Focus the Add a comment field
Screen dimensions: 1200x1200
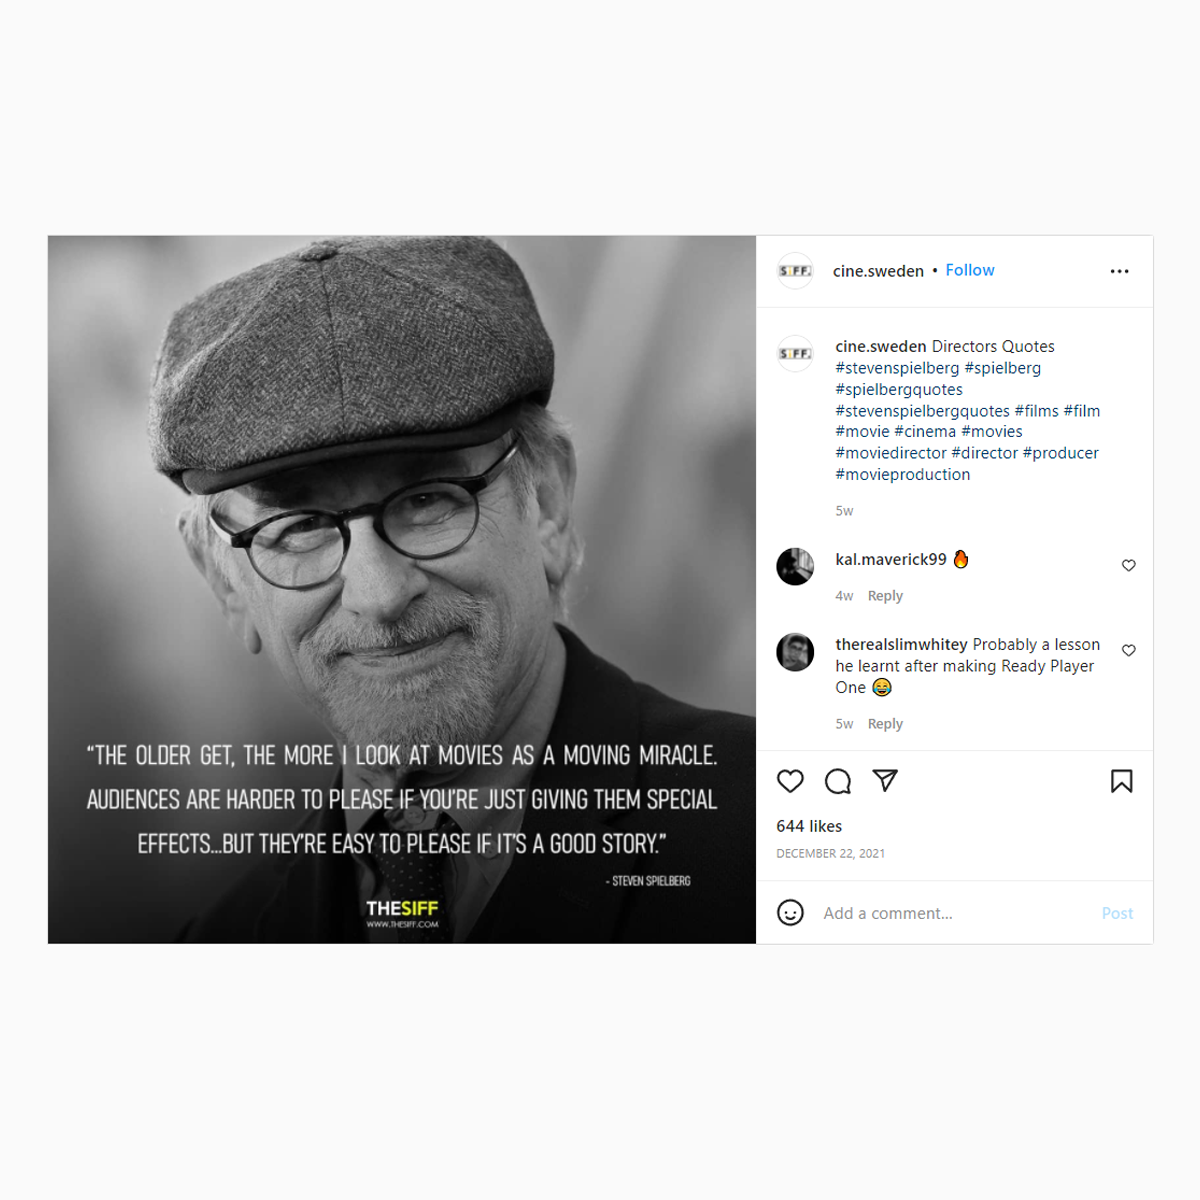pyautogui.click(x=955, y=913)
